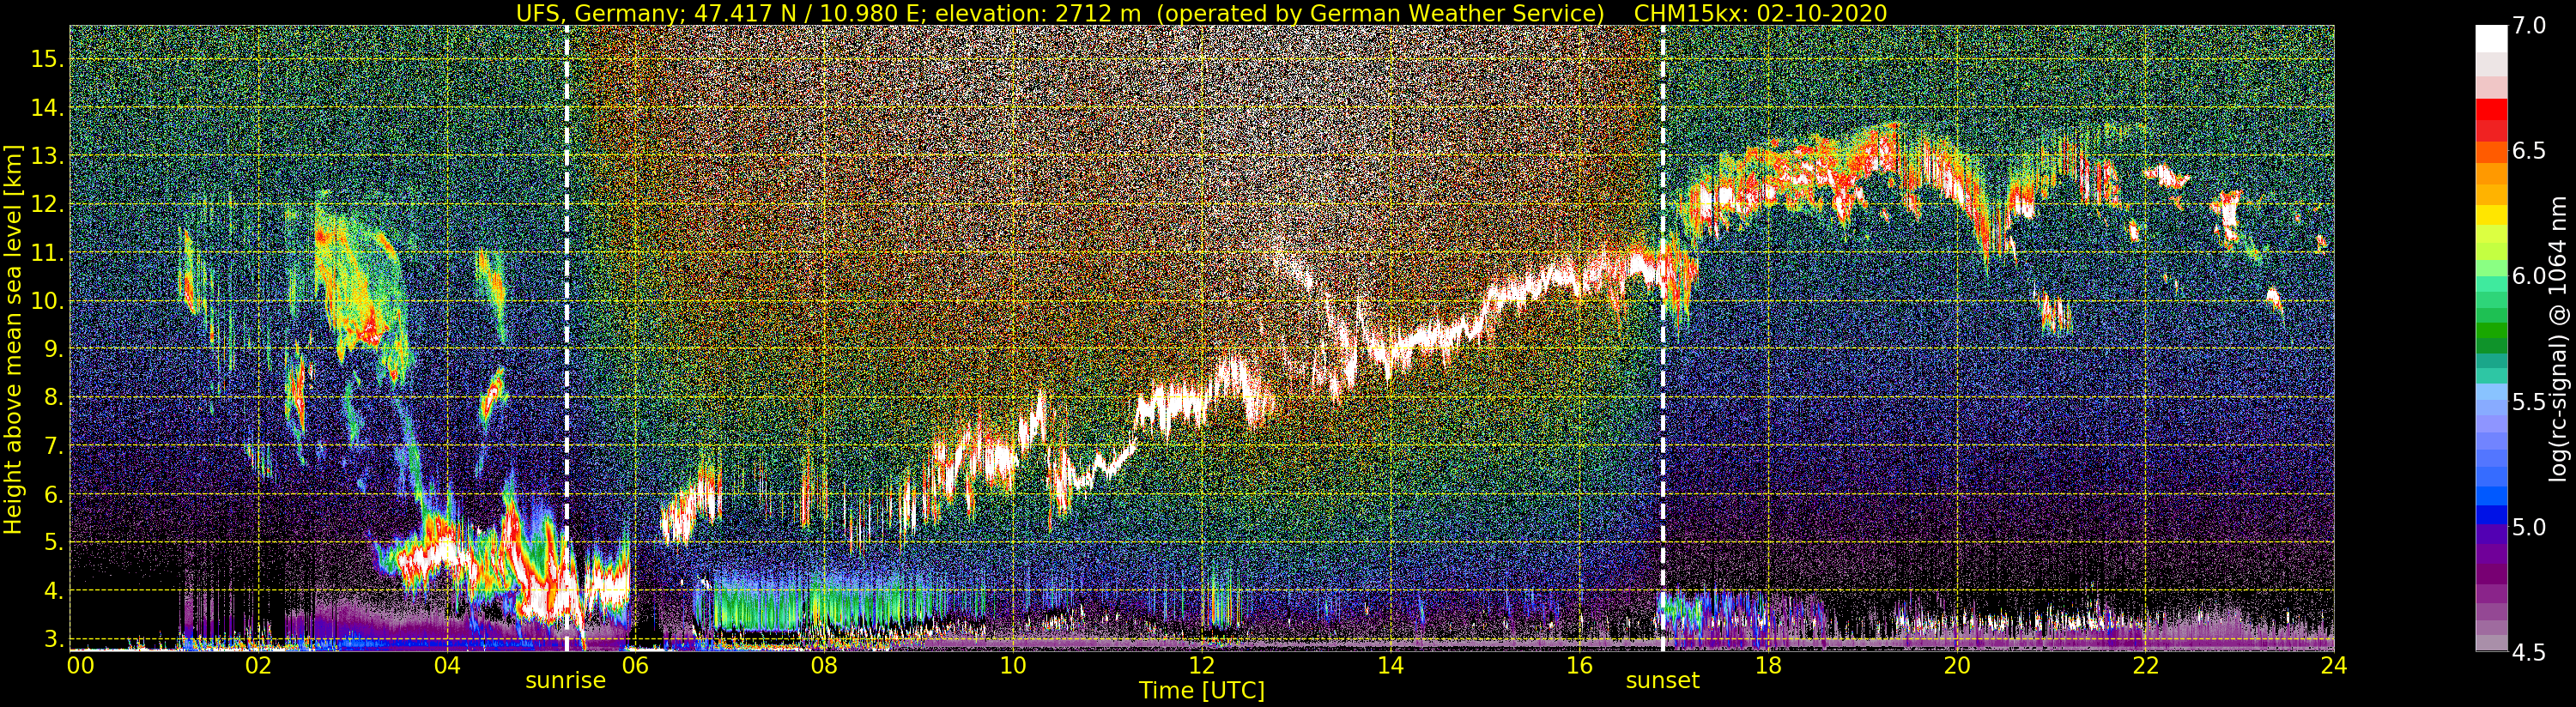Click the time axis tick '24'
The image size is (2576, 707).
2333,665
